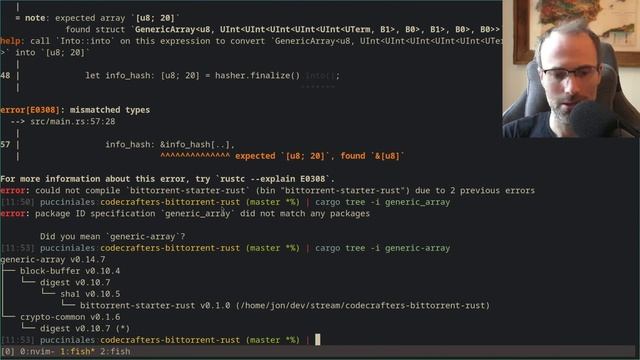Click the '[11:50]' prompt timestamp
The width and height of the screenshot is (640, 360).
point(18,202)
